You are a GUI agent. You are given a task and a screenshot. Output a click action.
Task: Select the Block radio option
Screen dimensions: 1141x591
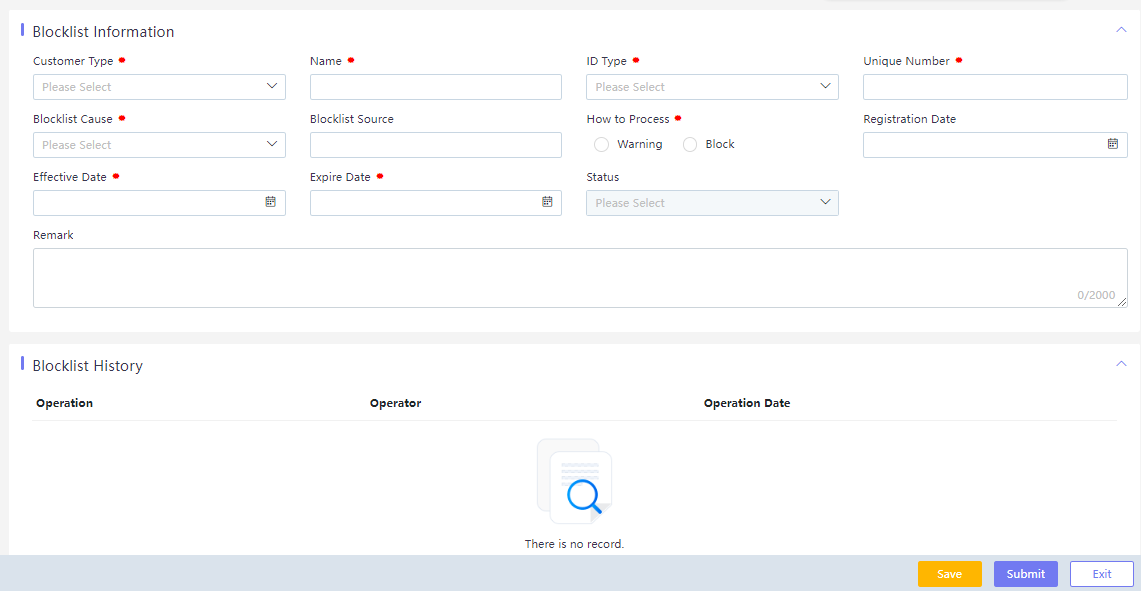[690, 145]
